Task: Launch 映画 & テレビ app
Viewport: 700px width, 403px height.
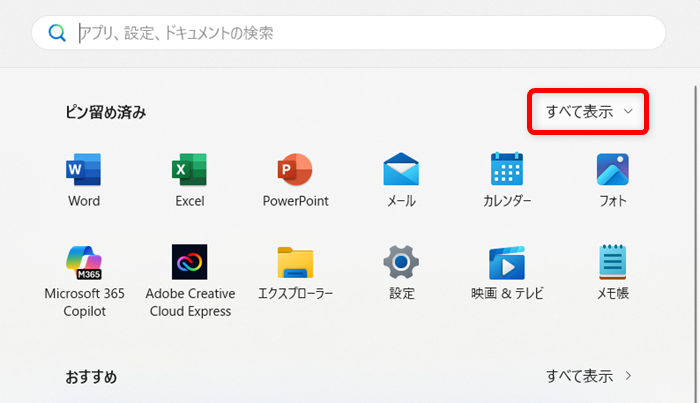Action: tap(507, 273)
